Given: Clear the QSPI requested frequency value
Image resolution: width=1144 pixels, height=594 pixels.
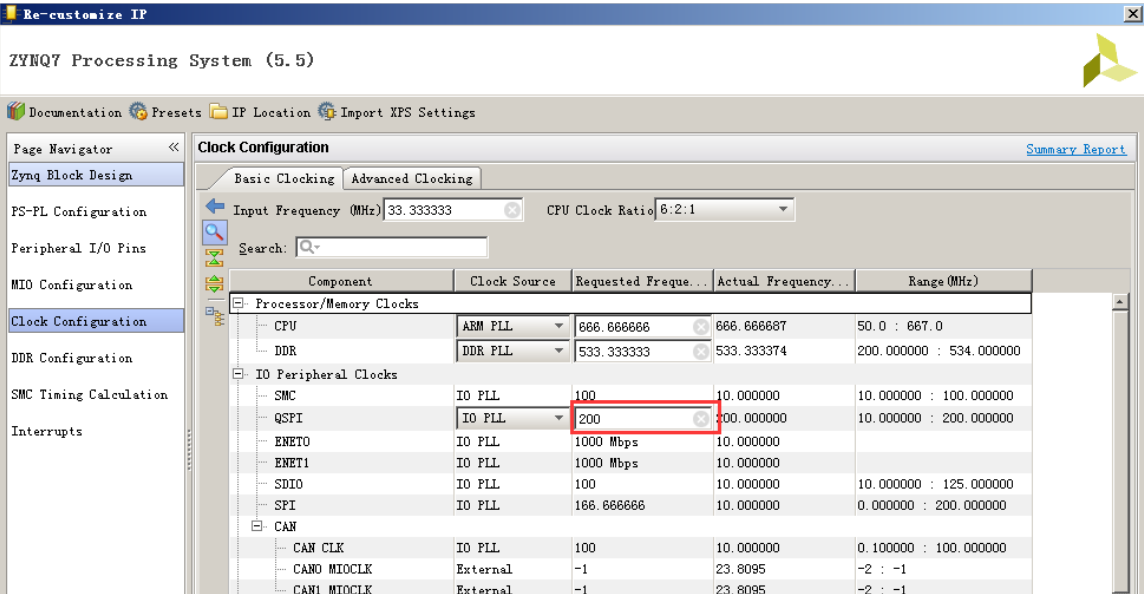Looking at the screenshot, I should [x=700, y=419].
